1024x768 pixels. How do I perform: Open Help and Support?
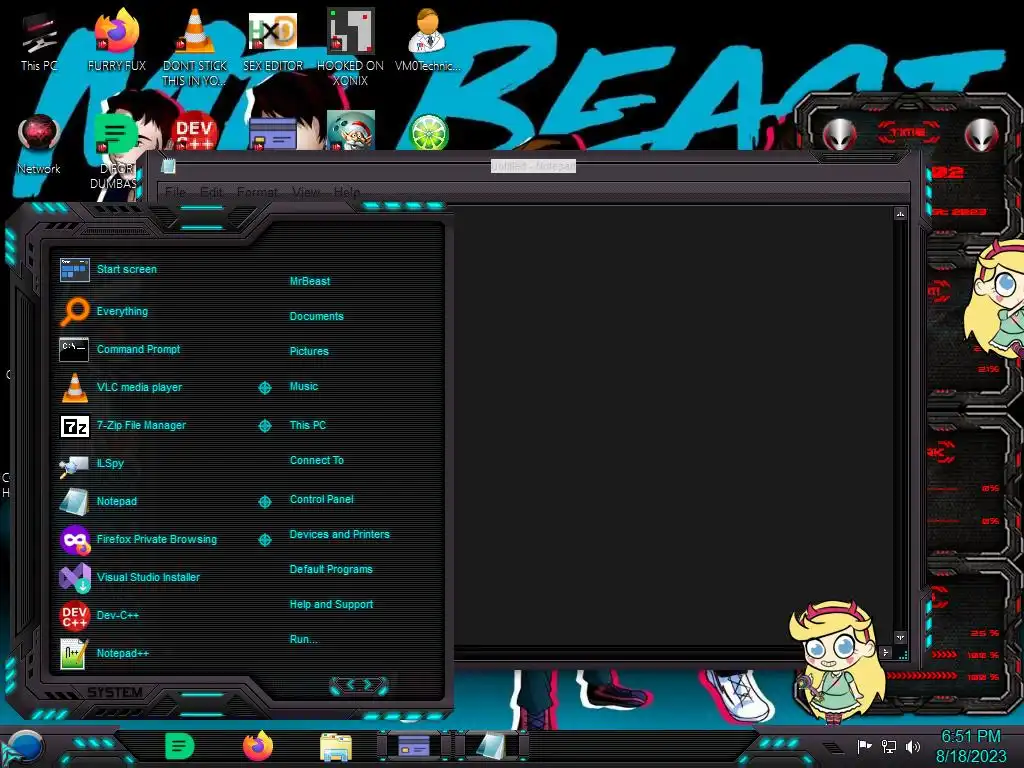tap(331, 605)
